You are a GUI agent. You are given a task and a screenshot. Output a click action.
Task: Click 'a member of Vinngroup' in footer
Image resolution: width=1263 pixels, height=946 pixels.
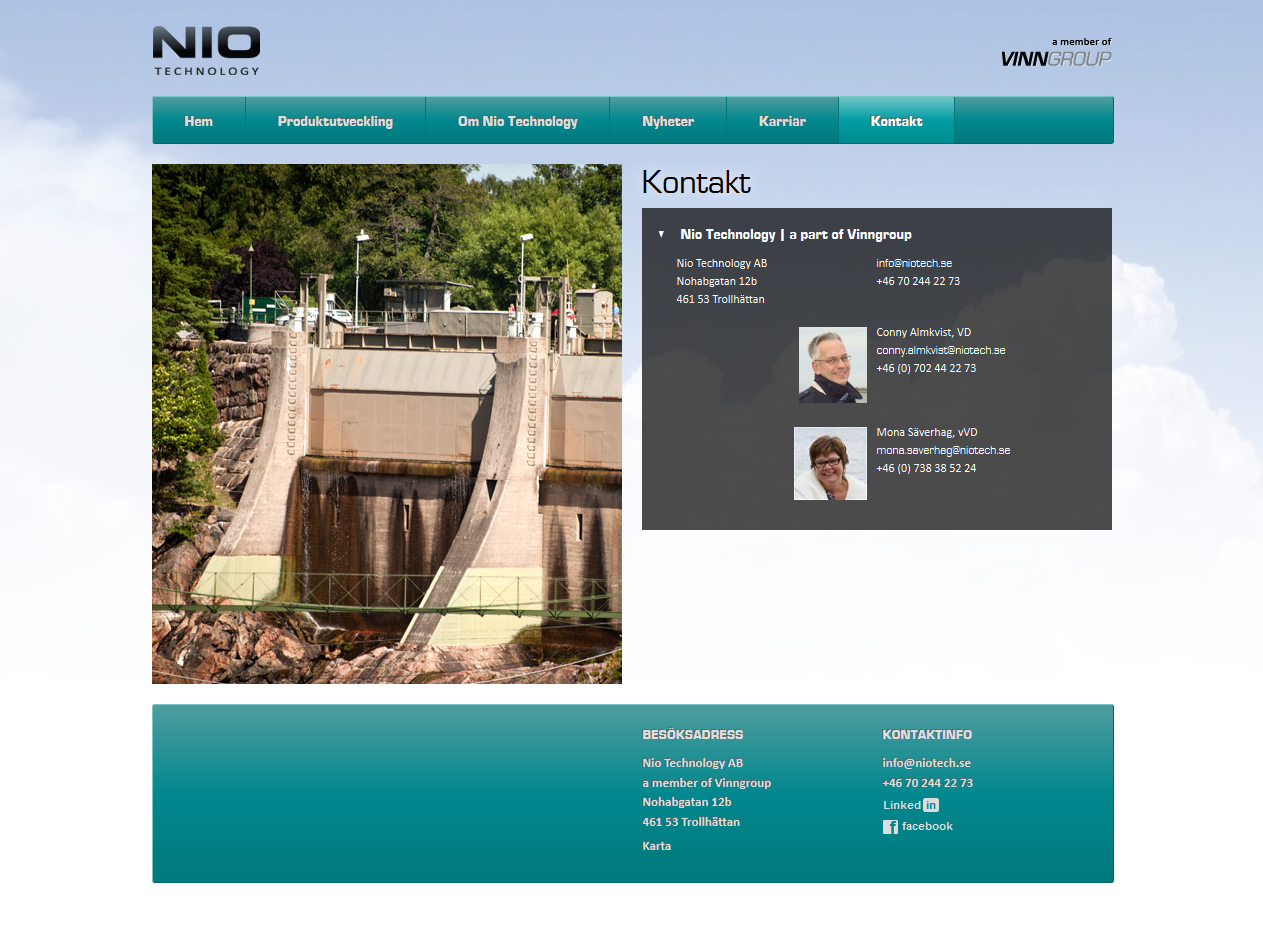707,783
